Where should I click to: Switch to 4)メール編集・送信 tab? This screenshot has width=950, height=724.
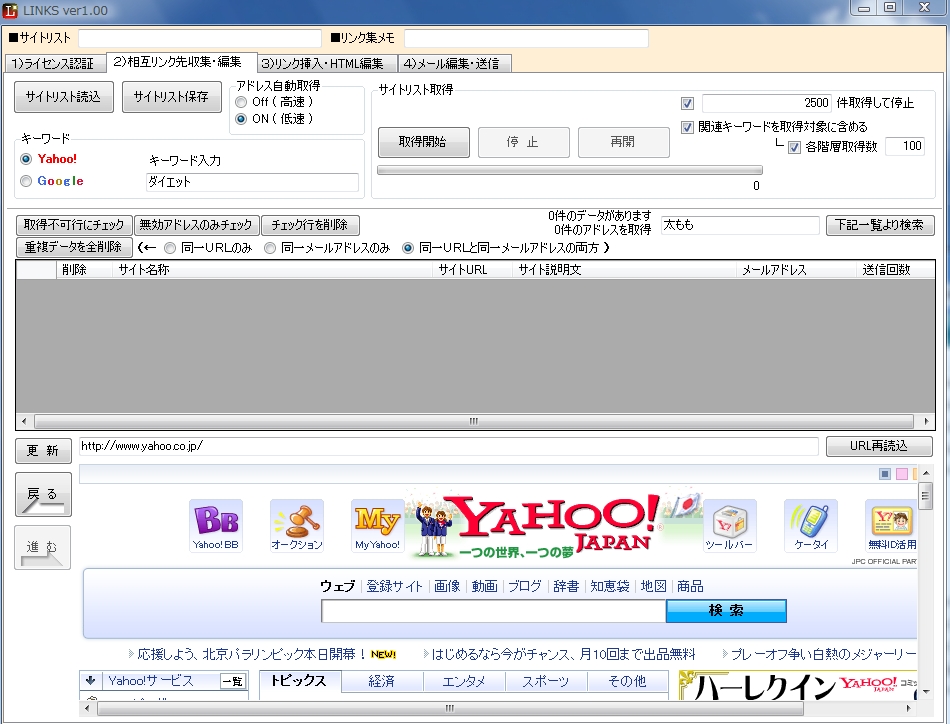coord(454,64)
